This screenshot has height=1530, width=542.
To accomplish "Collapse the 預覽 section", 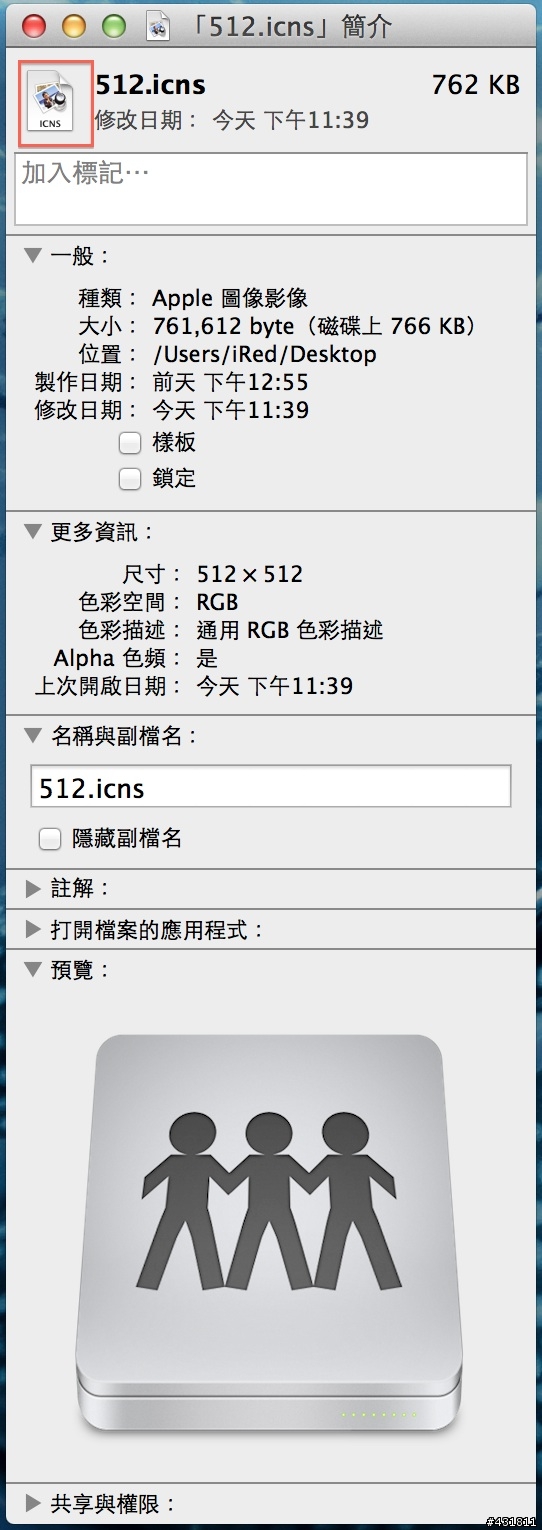I will (x=33, y=969).
